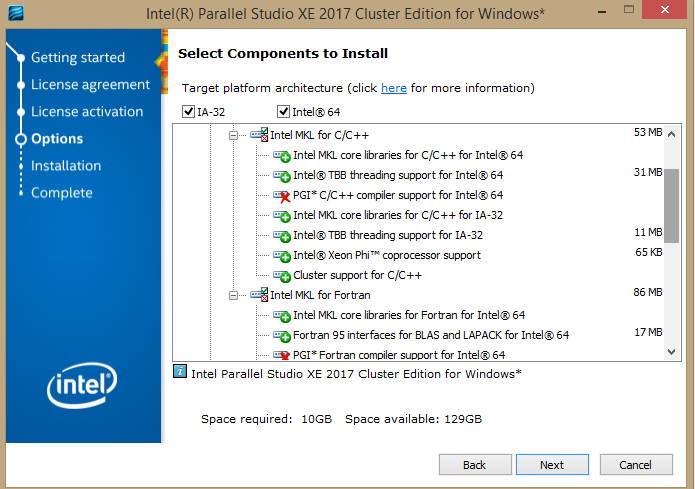Cancel the installation wizard
695x489 pixels.
point(635,465)
